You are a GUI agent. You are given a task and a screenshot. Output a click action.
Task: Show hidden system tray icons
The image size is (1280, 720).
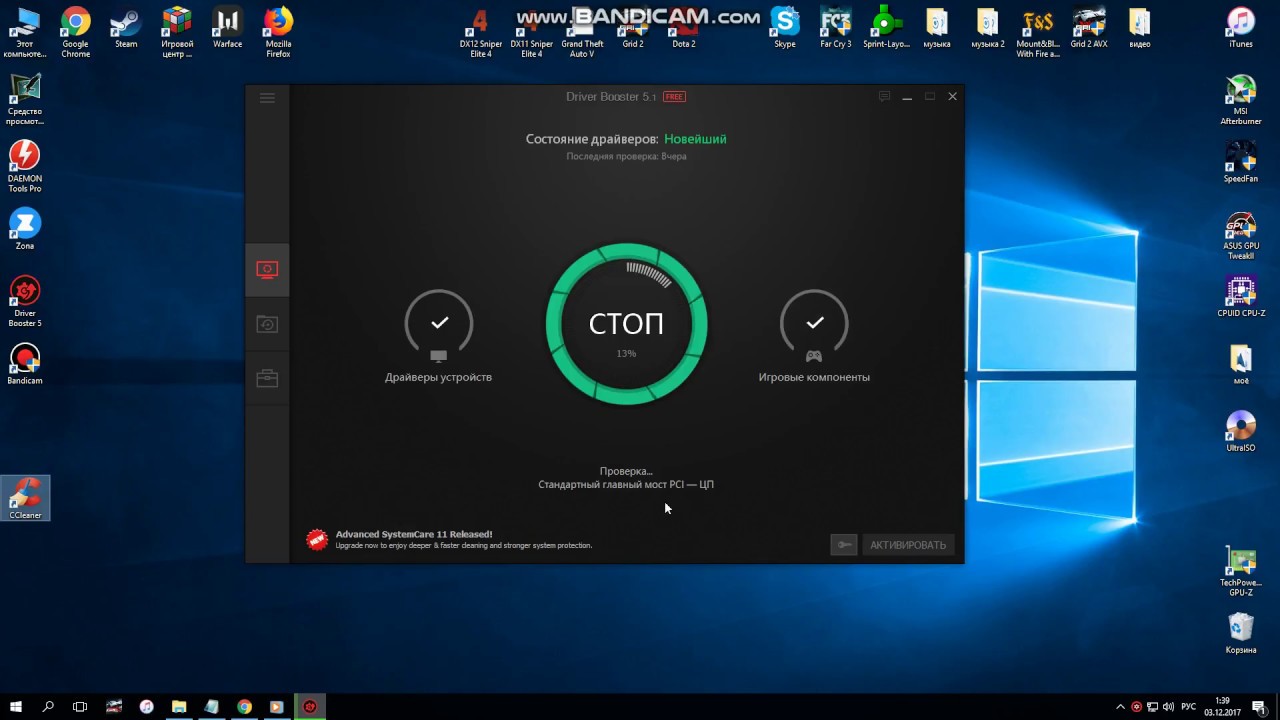coord(1120,707)
